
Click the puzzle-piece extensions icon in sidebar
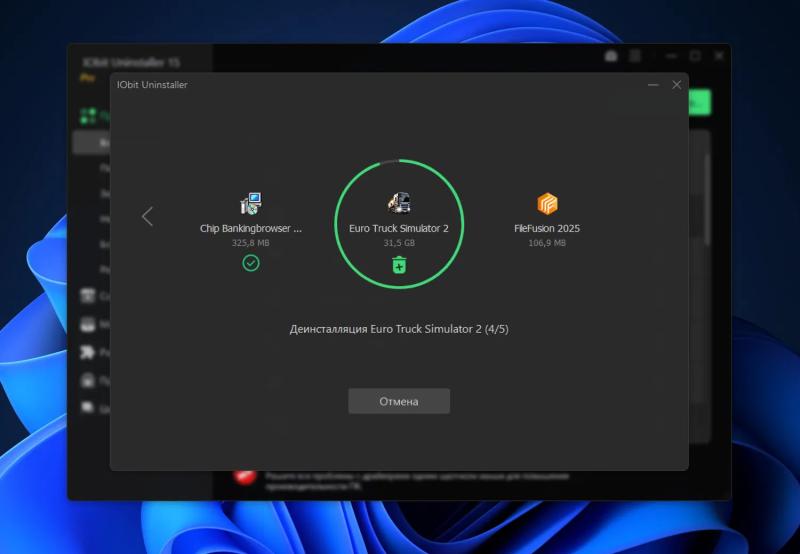pos(87,352)
